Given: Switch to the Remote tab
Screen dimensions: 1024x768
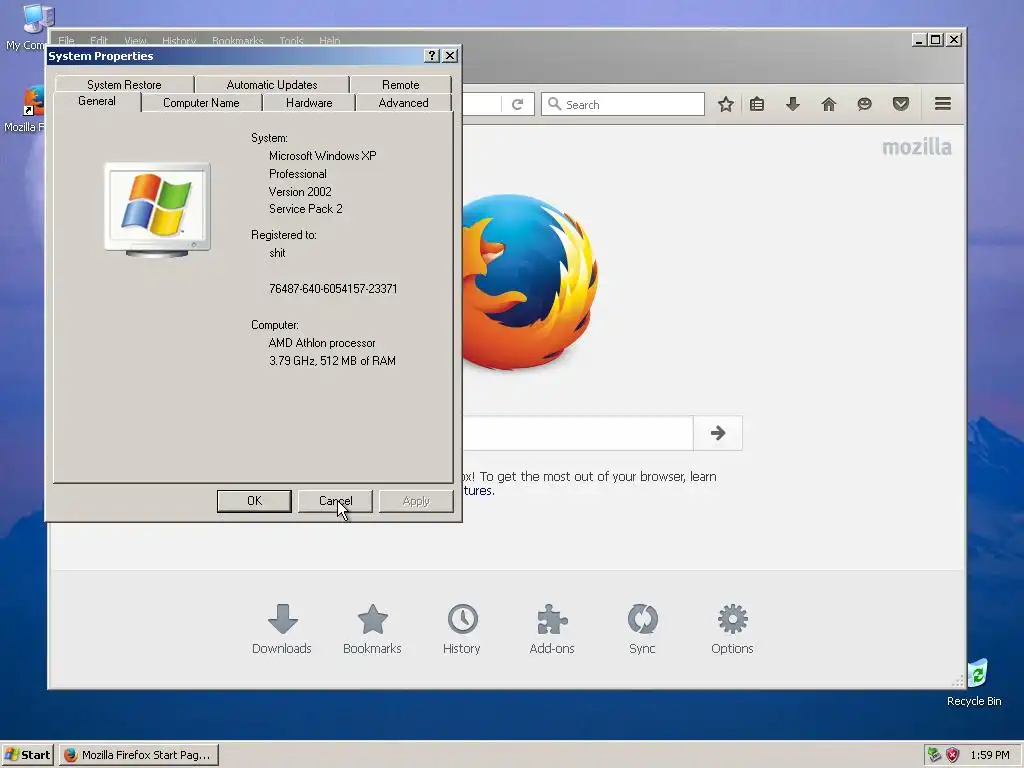Looking at the screenshot, I should [x=400, y=84].
